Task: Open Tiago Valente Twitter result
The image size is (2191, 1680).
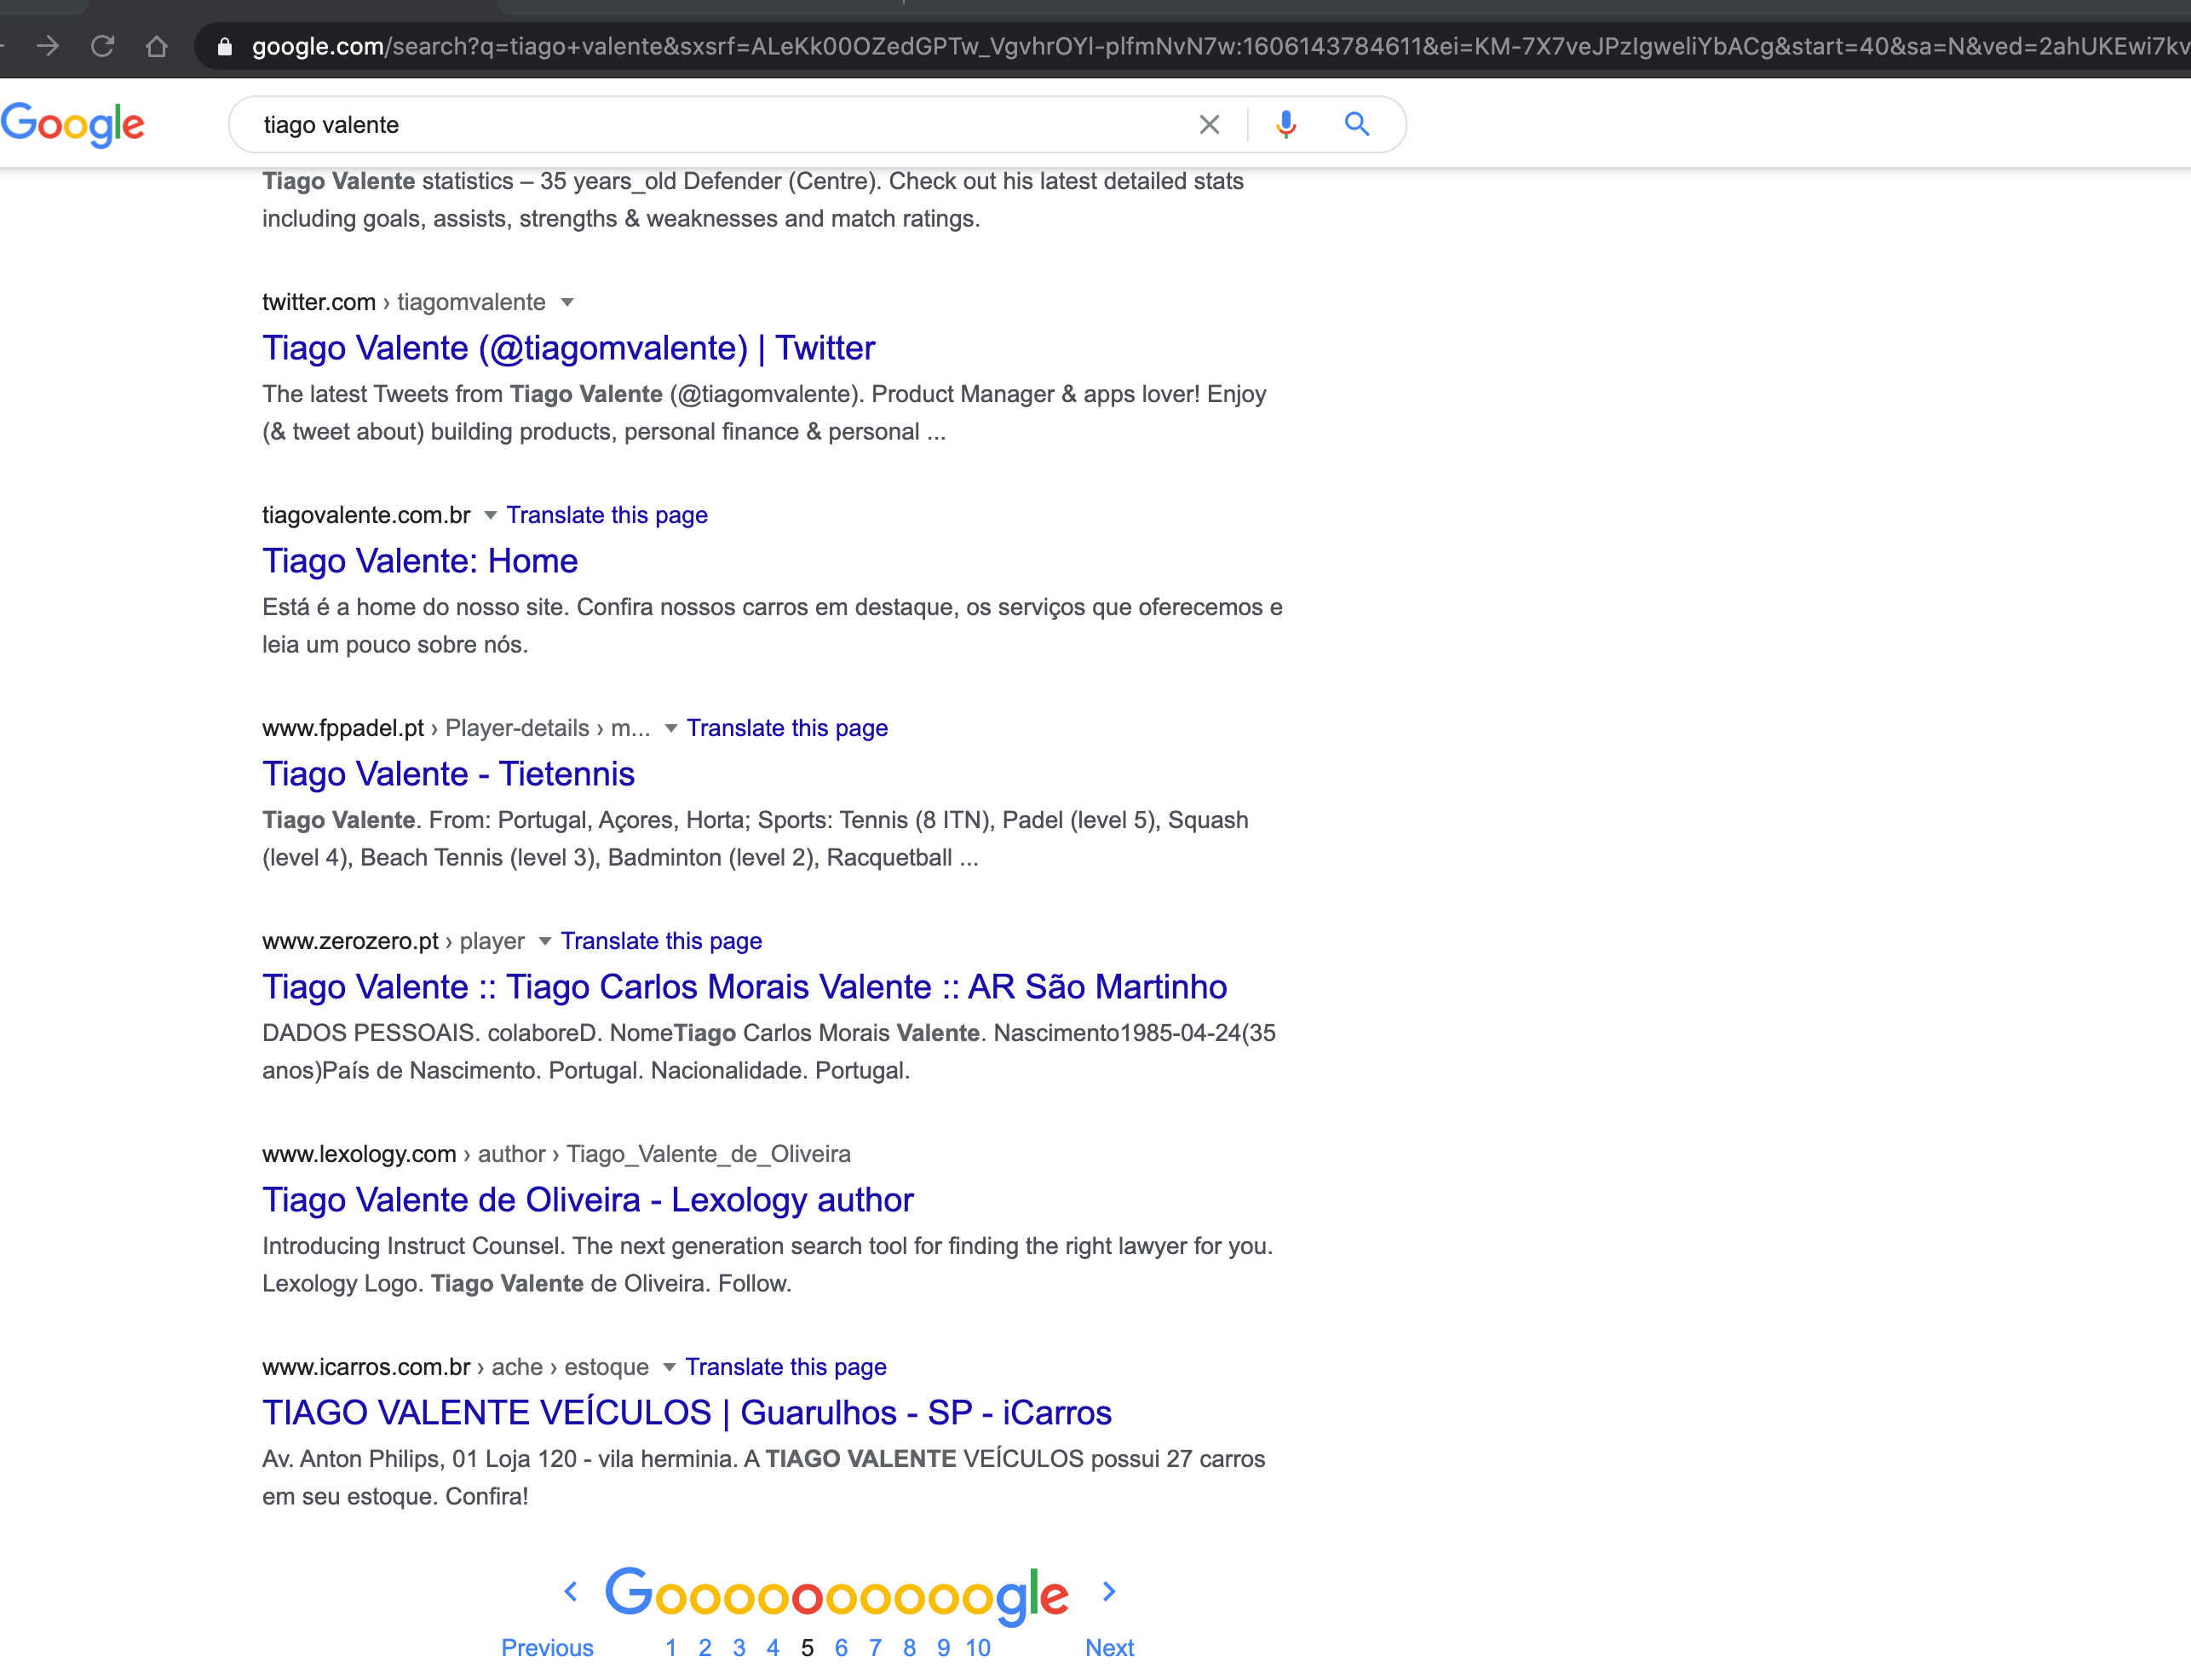Action: pyautogui.click(x=569, y=348)
